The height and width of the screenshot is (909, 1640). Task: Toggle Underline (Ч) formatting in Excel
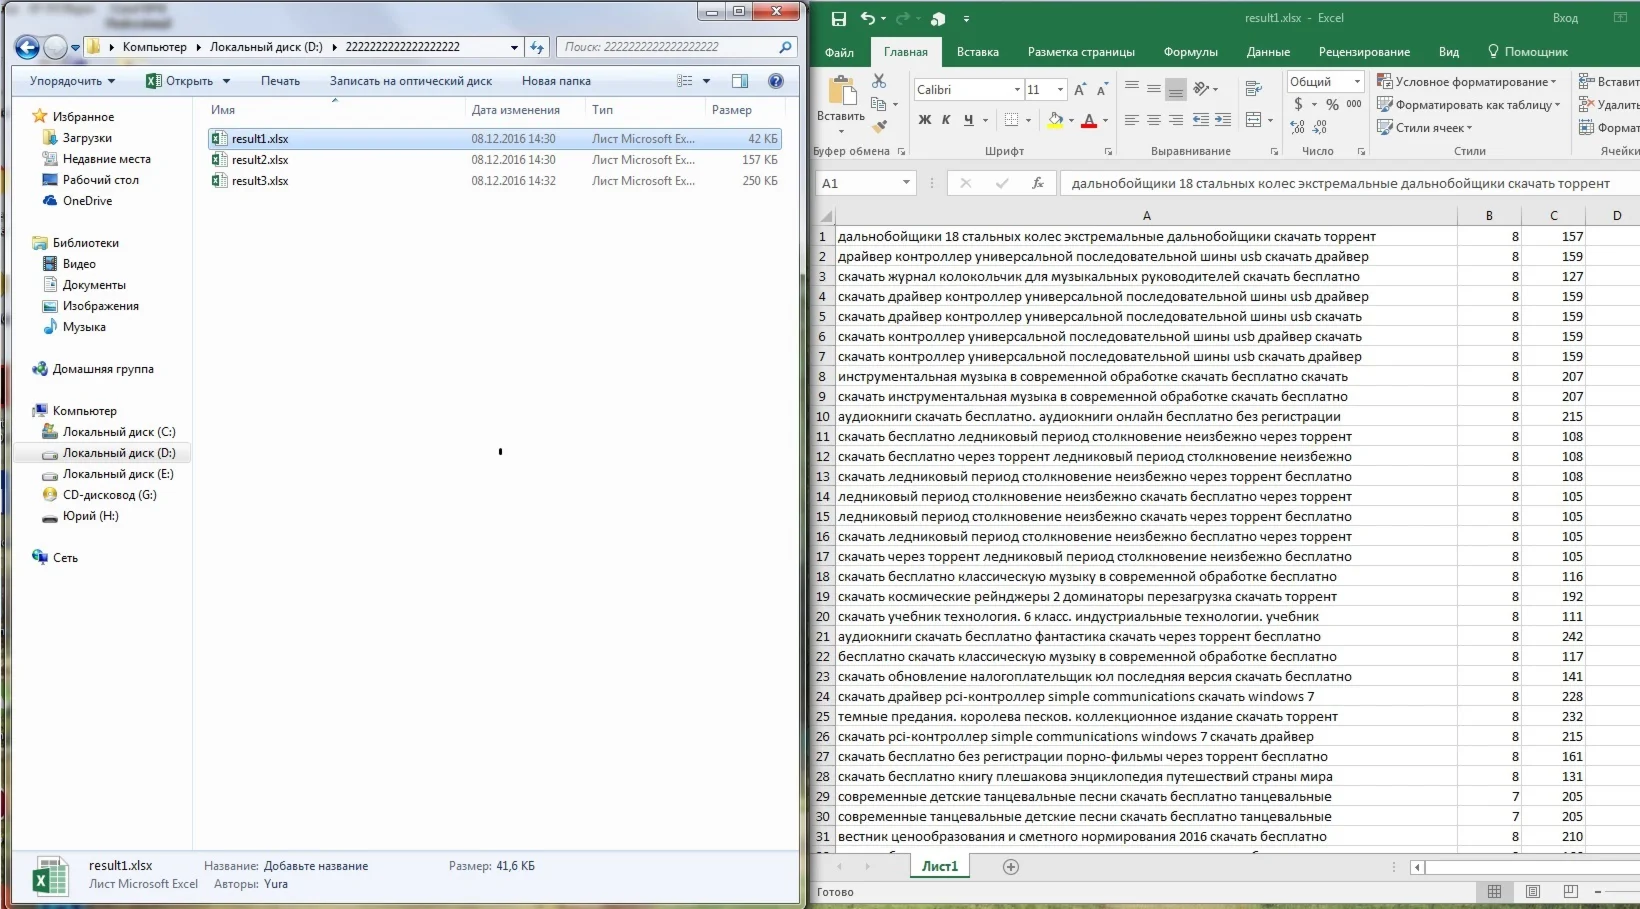pyautogui.click(x=968, y=120)
